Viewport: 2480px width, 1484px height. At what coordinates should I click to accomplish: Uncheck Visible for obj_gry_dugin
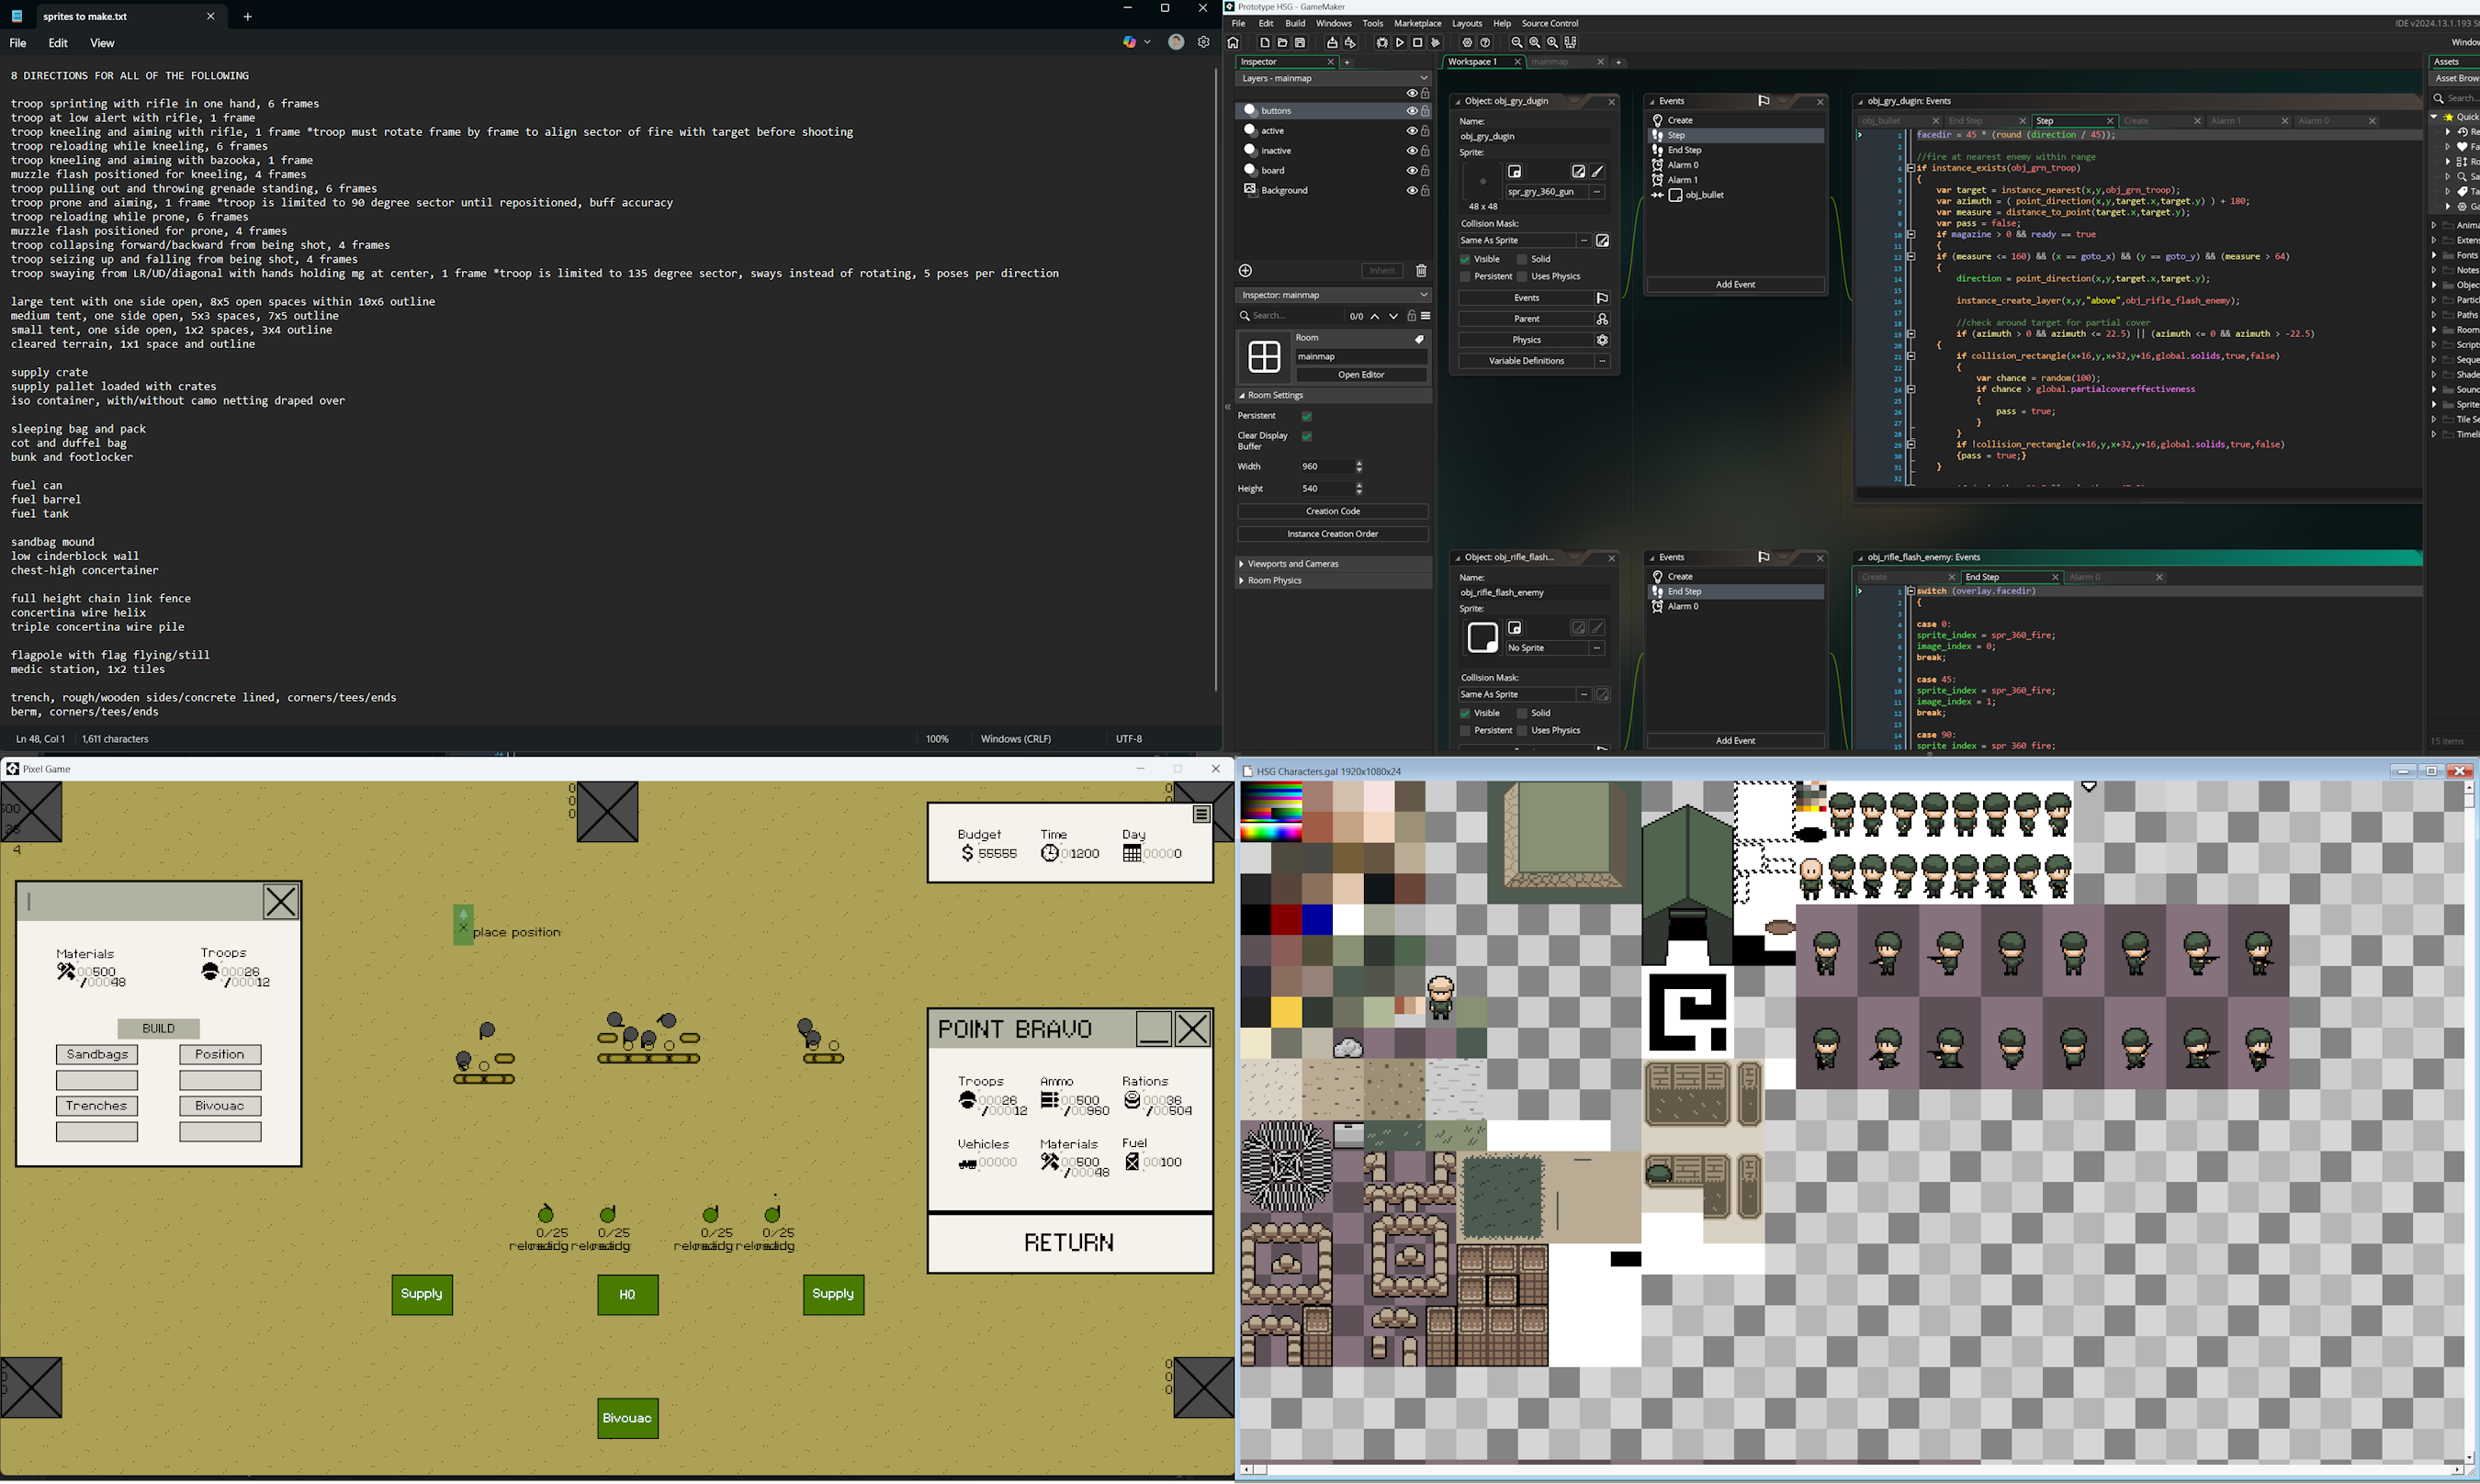[1465, 259]
